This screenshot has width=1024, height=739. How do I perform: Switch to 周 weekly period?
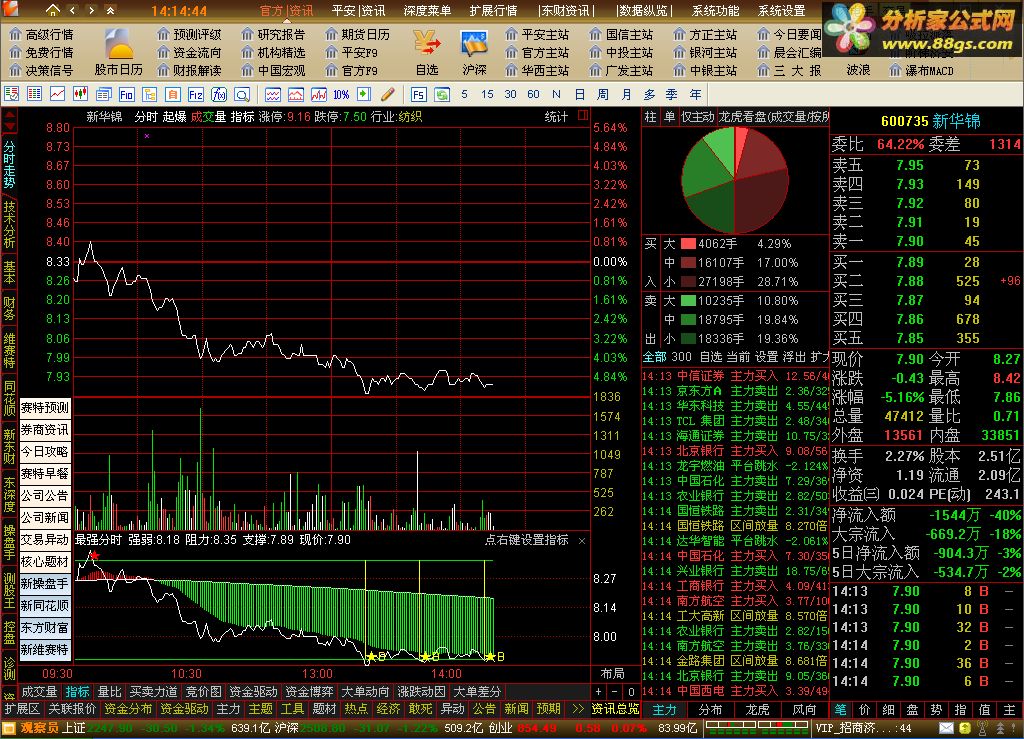(603, 94)
